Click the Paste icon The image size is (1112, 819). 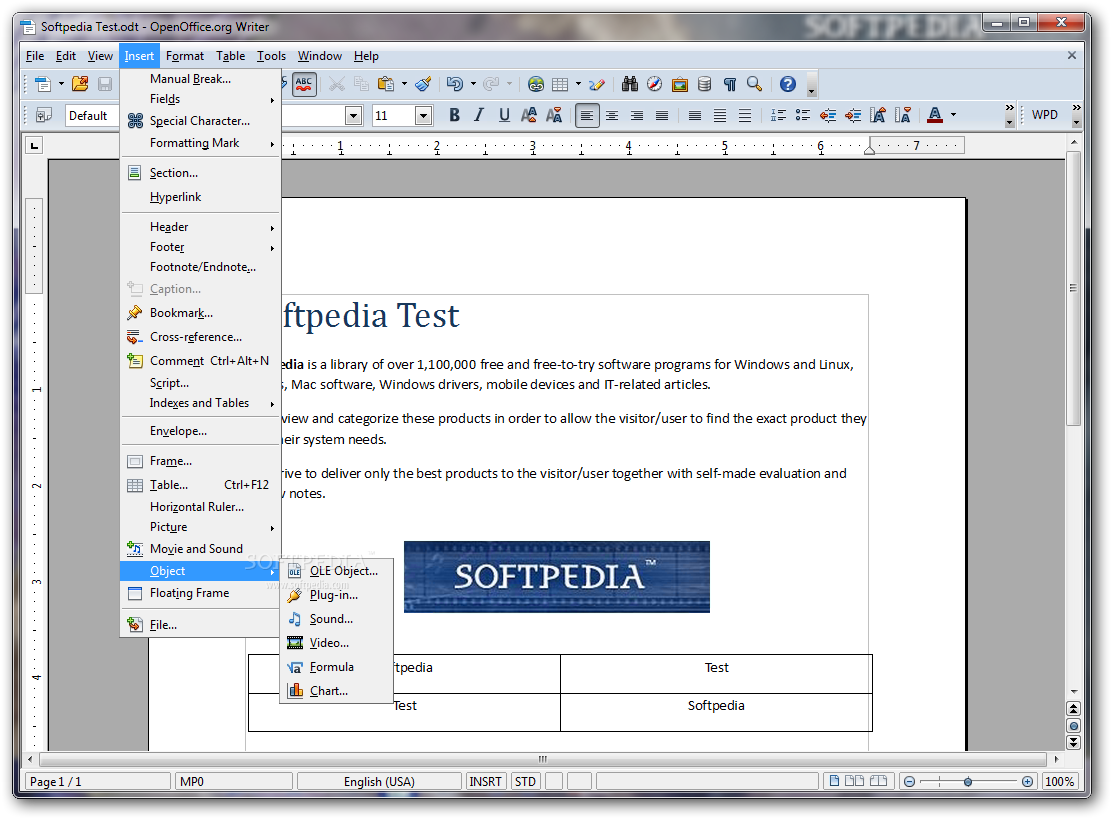[386, 84]
